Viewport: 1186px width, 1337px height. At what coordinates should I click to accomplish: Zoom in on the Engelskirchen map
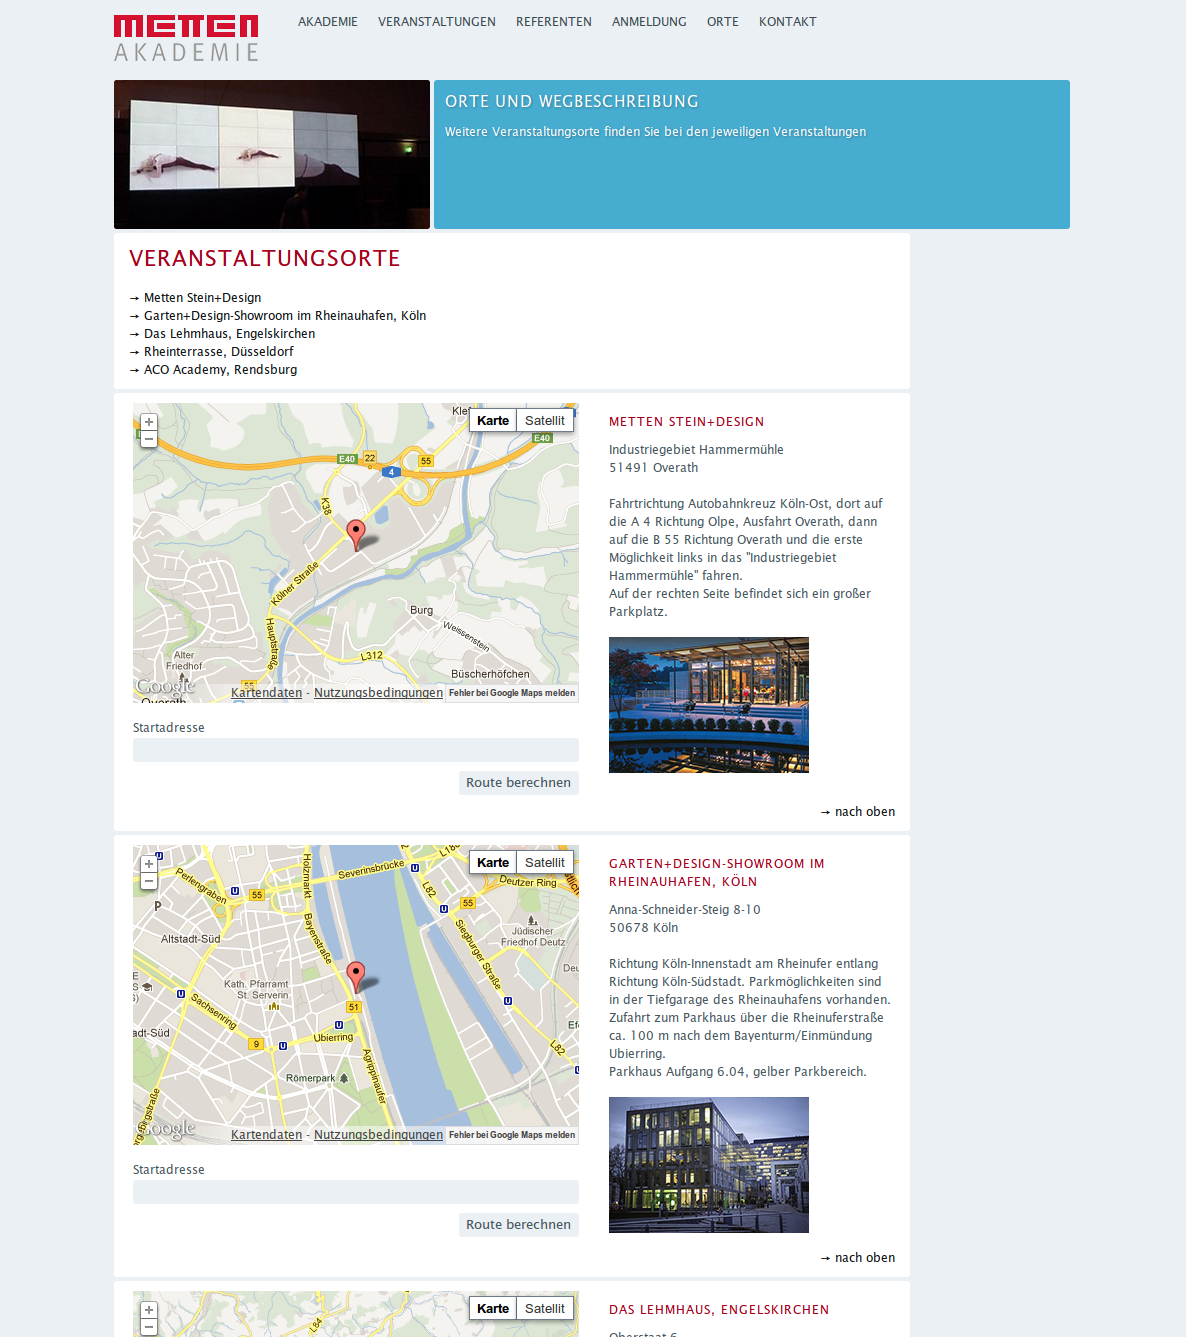tap(149, 1310)
